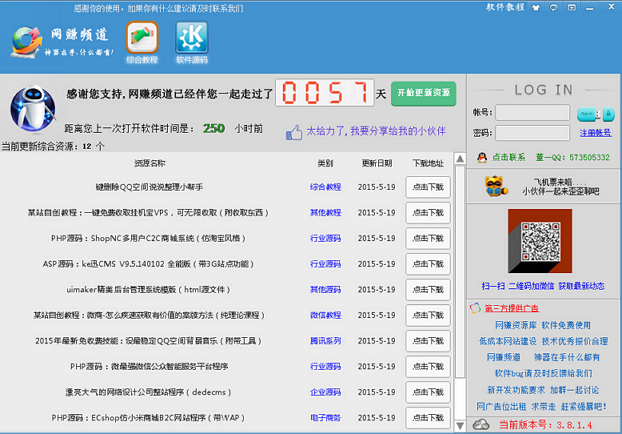Click ad link 网赚频道 神器在手什么都有
622x434 pixels.
543,357
